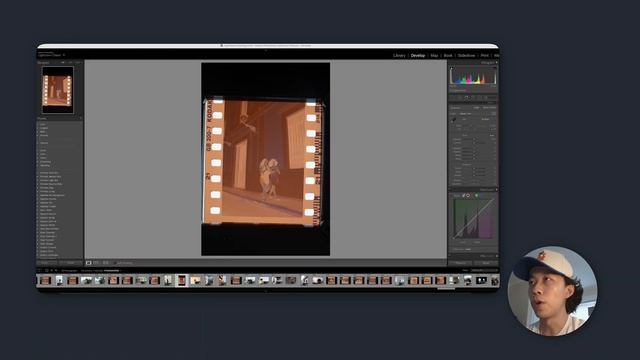Click the Navigator preview thumbnail
Screen dimensions: 640x360
pos(58,90)
